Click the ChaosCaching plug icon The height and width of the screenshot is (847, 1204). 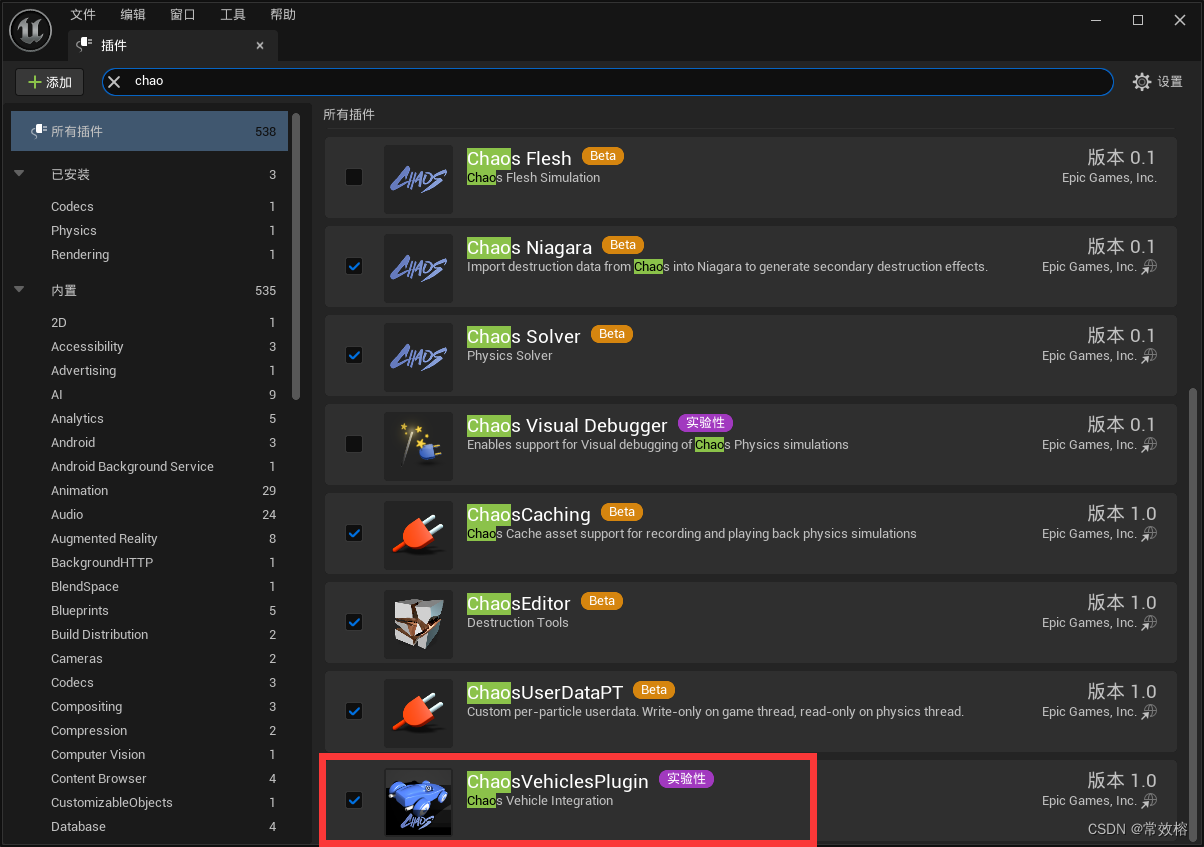pos(418,536)
